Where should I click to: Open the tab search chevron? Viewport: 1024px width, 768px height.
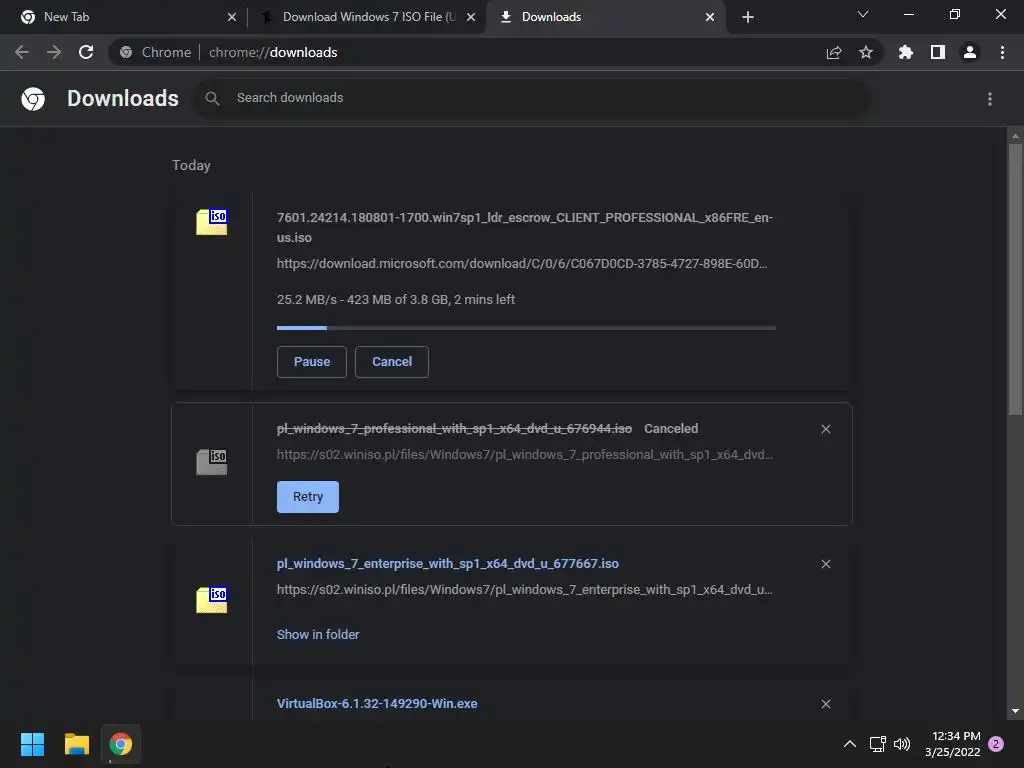[x=863, y=14]
